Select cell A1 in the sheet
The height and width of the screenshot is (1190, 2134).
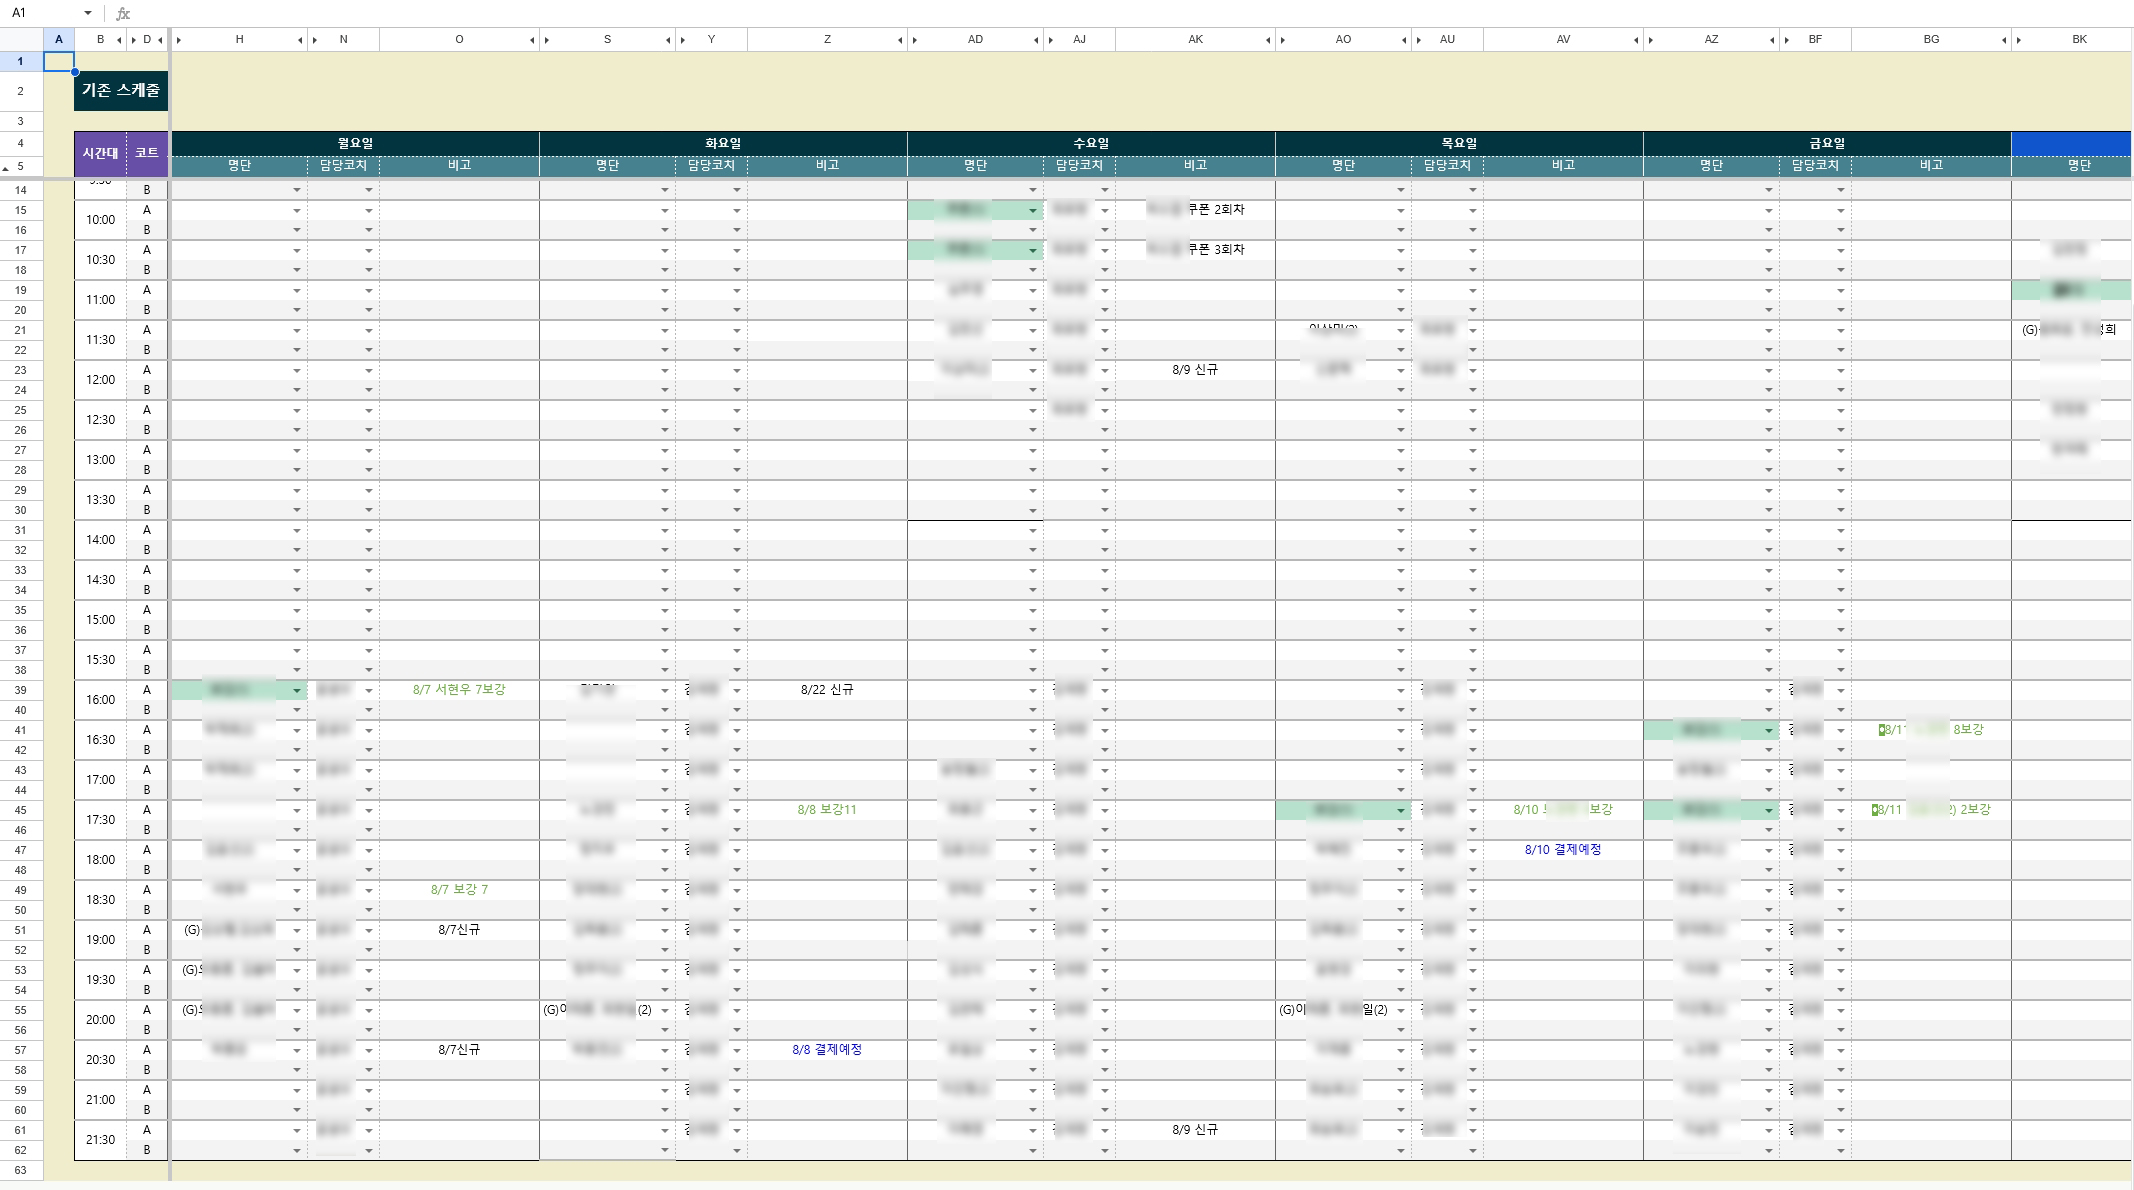[59, 61]
